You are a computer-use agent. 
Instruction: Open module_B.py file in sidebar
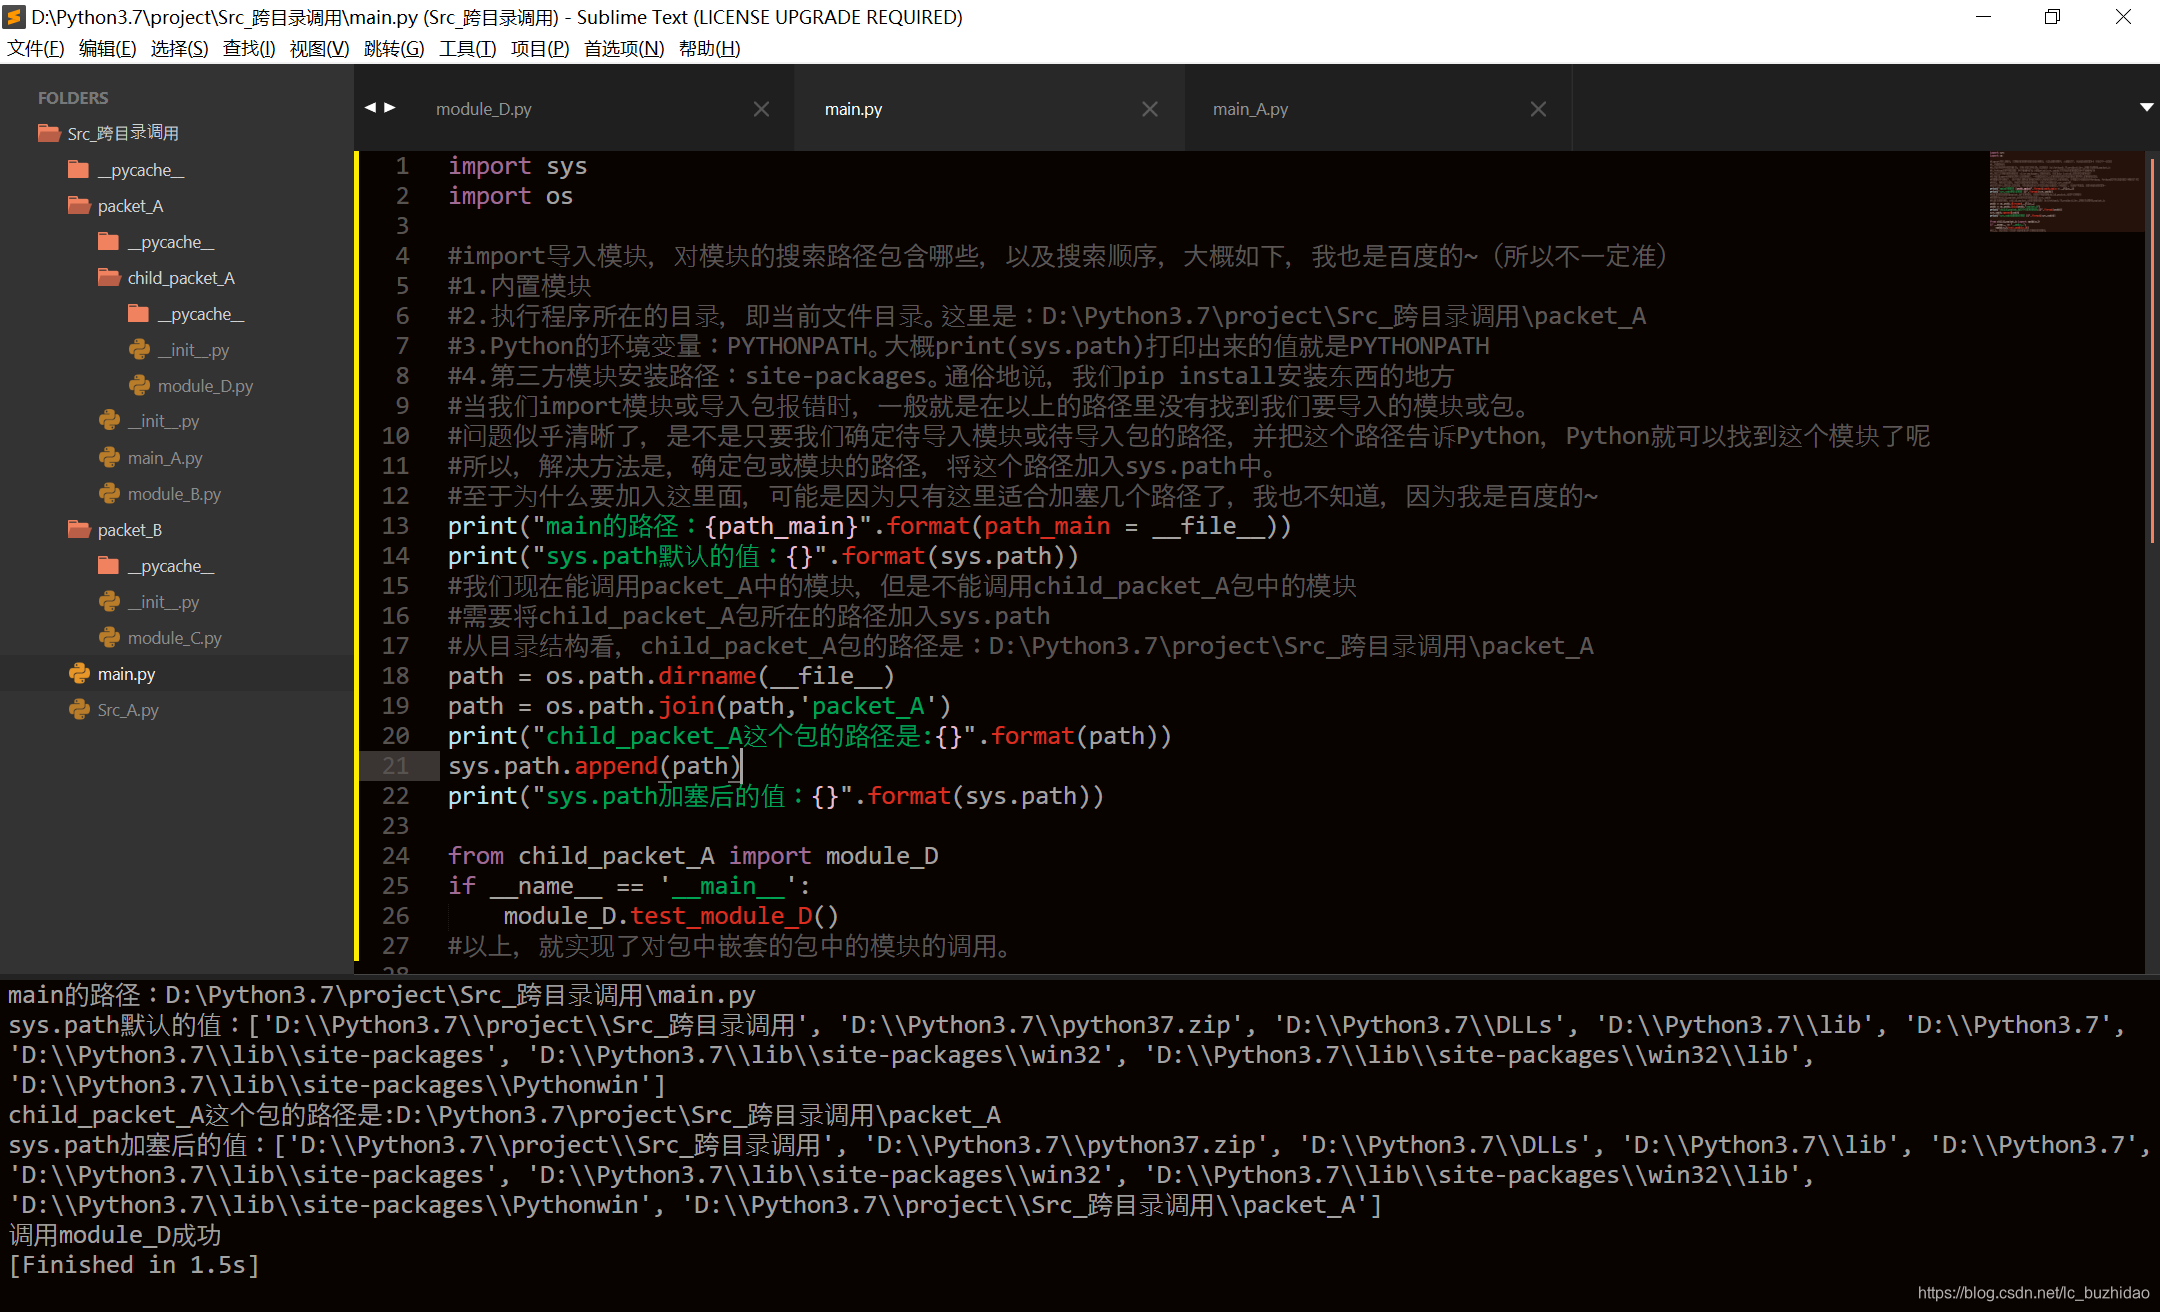pyautogui.click(x=174, y=494)
